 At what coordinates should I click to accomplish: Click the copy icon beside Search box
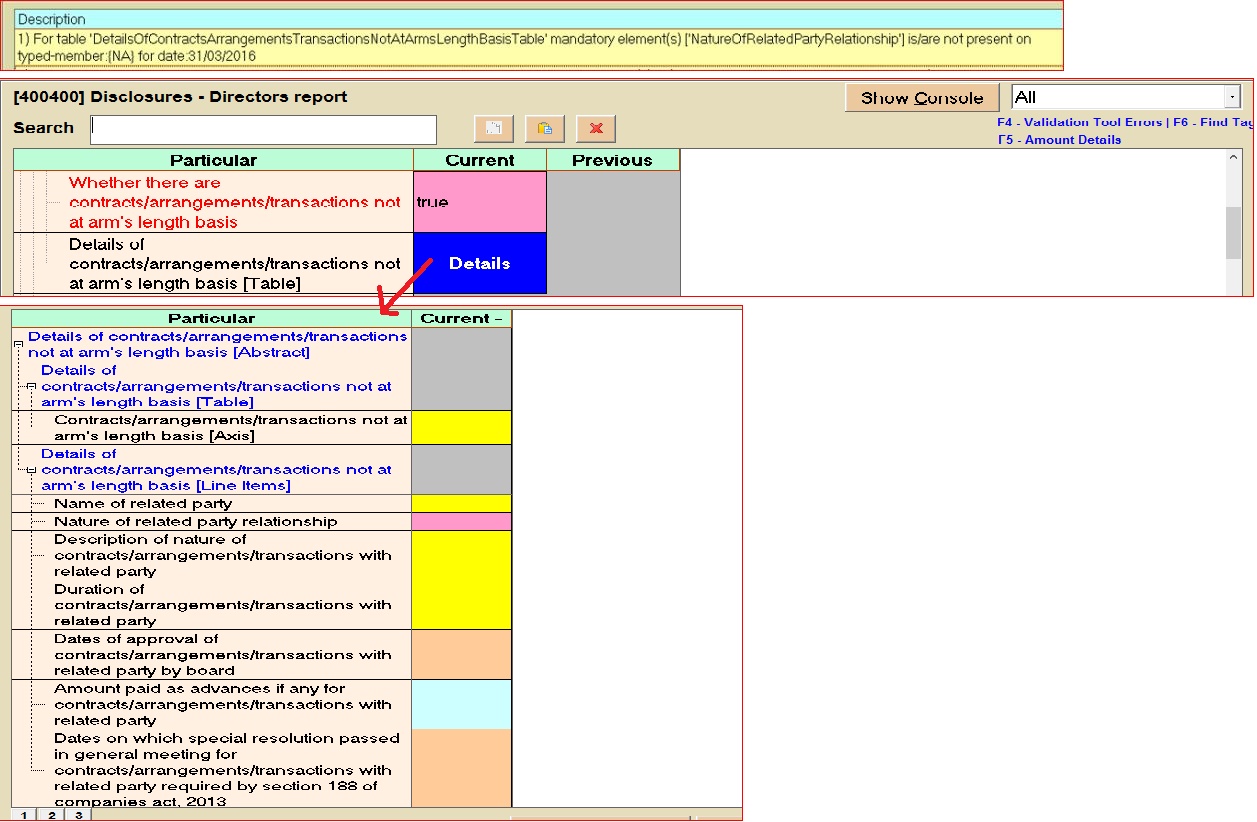coord(493,129)
